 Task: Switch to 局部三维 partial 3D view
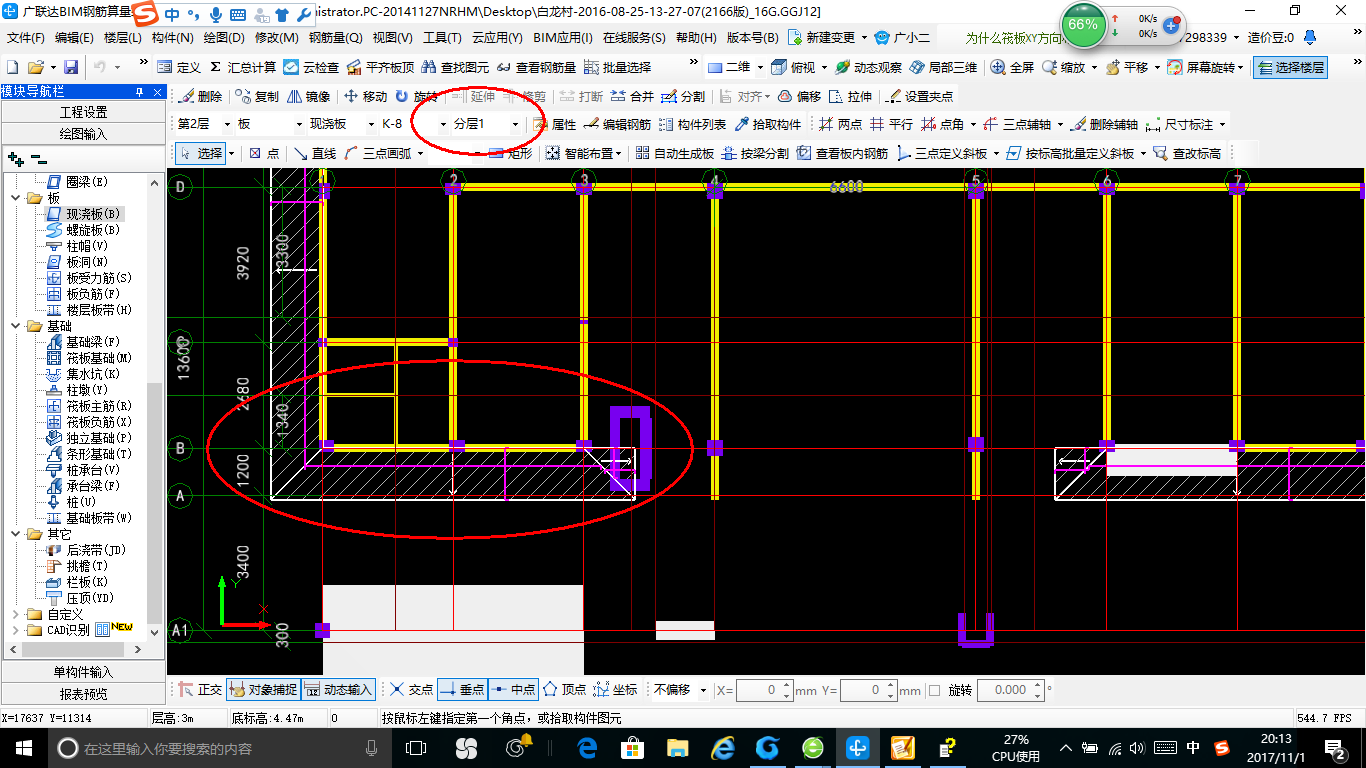[943, 67]
